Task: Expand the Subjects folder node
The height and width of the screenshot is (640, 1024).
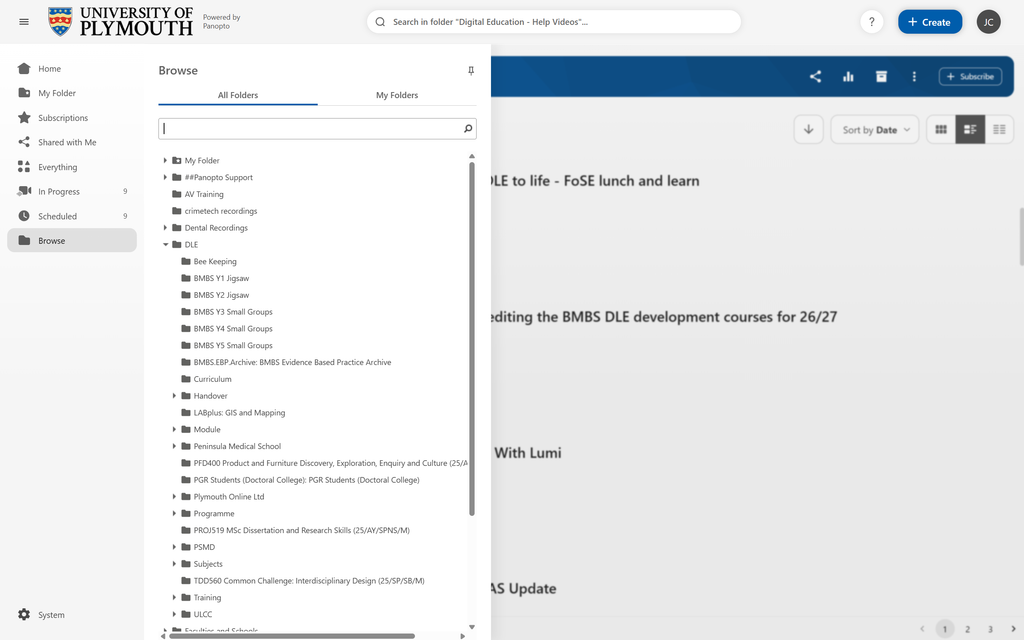Action: [x=174, y=564]
